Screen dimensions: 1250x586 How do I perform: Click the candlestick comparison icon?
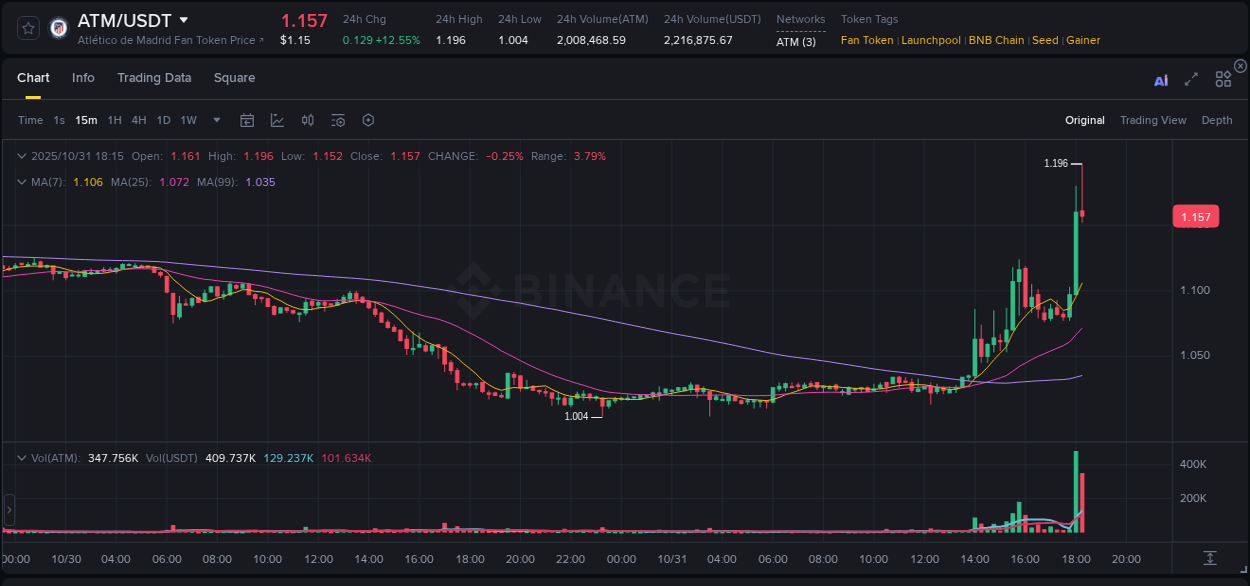pyautogui.click(x=307, y=120)
